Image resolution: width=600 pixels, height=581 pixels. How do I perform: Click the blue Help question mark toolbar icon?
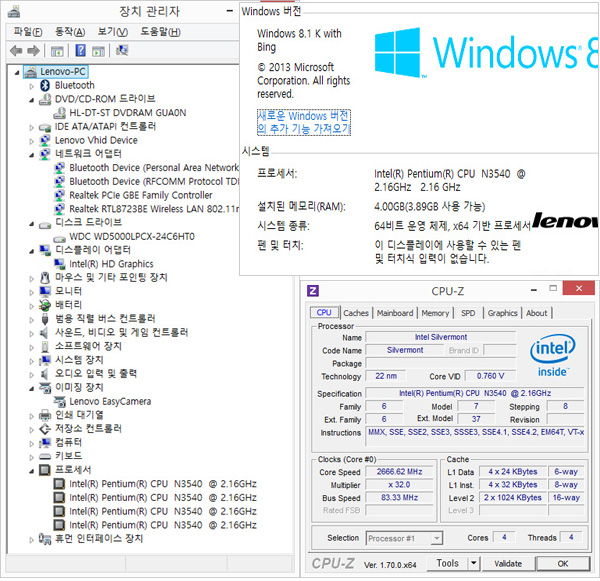(80, 50)
